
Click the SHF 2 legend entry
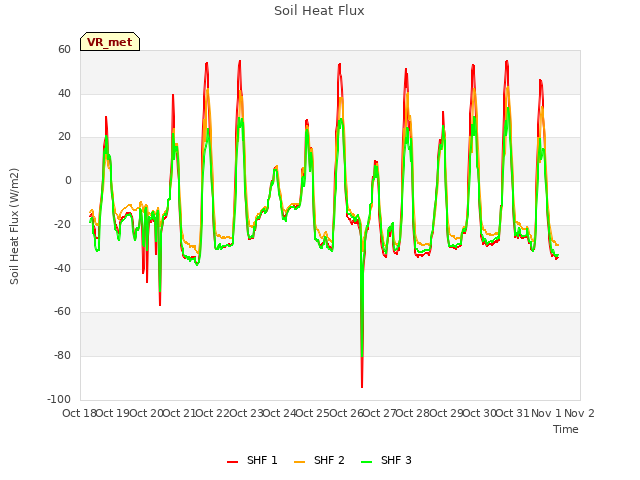319,460
